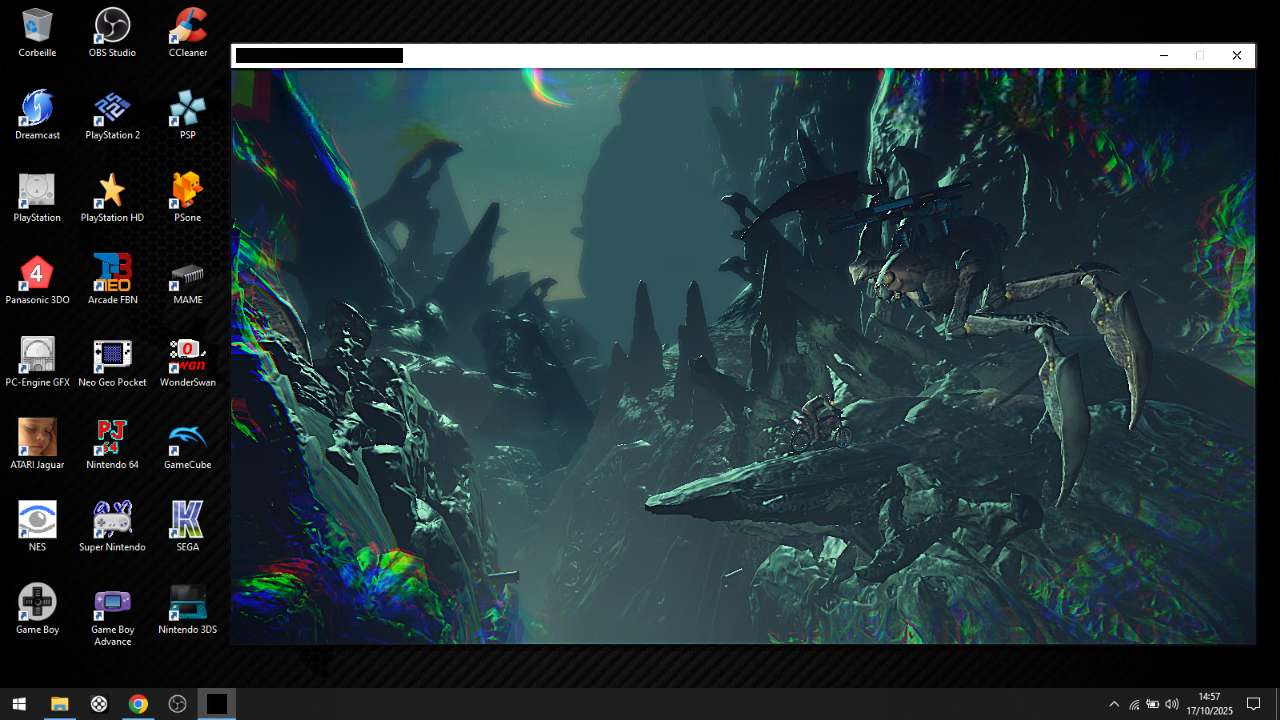Launch the PlayStation 2 emulator shortcut
This screenshot has width=1280, height=720.
click(x=112, y=109)
